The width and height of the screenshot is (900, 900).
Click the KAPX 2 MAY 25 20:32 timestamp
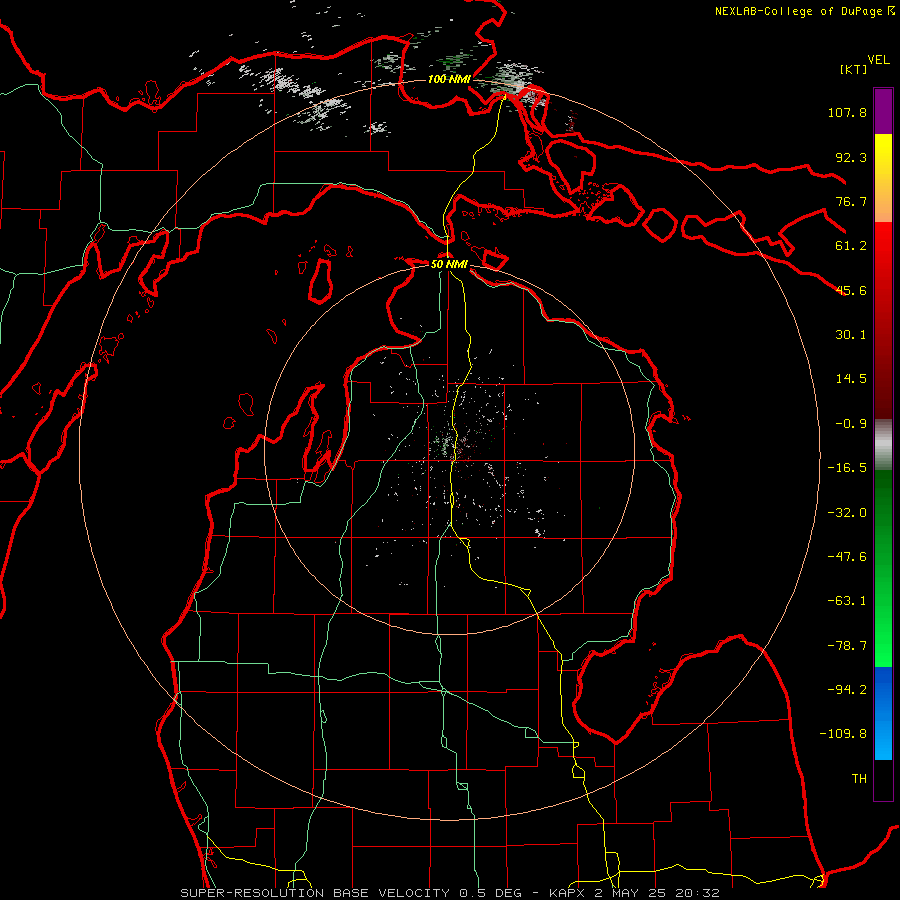(x=634, y=893)
